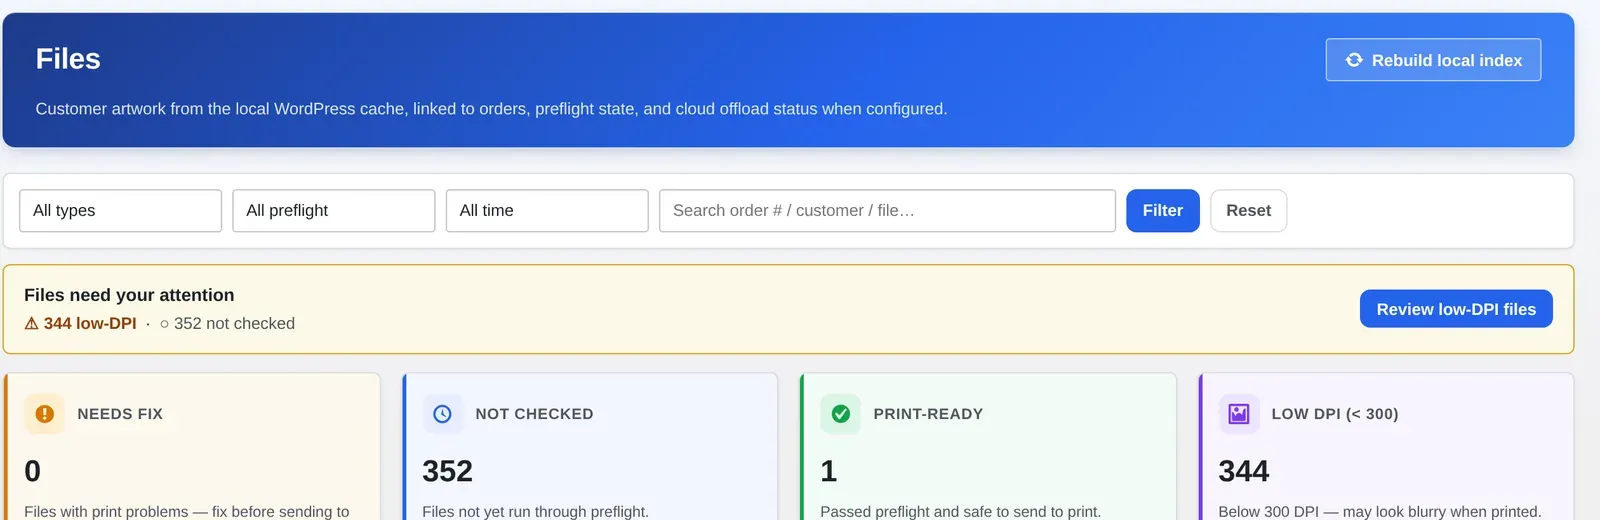Select the LOW DPI (< 300) card label

point(1335,414)
